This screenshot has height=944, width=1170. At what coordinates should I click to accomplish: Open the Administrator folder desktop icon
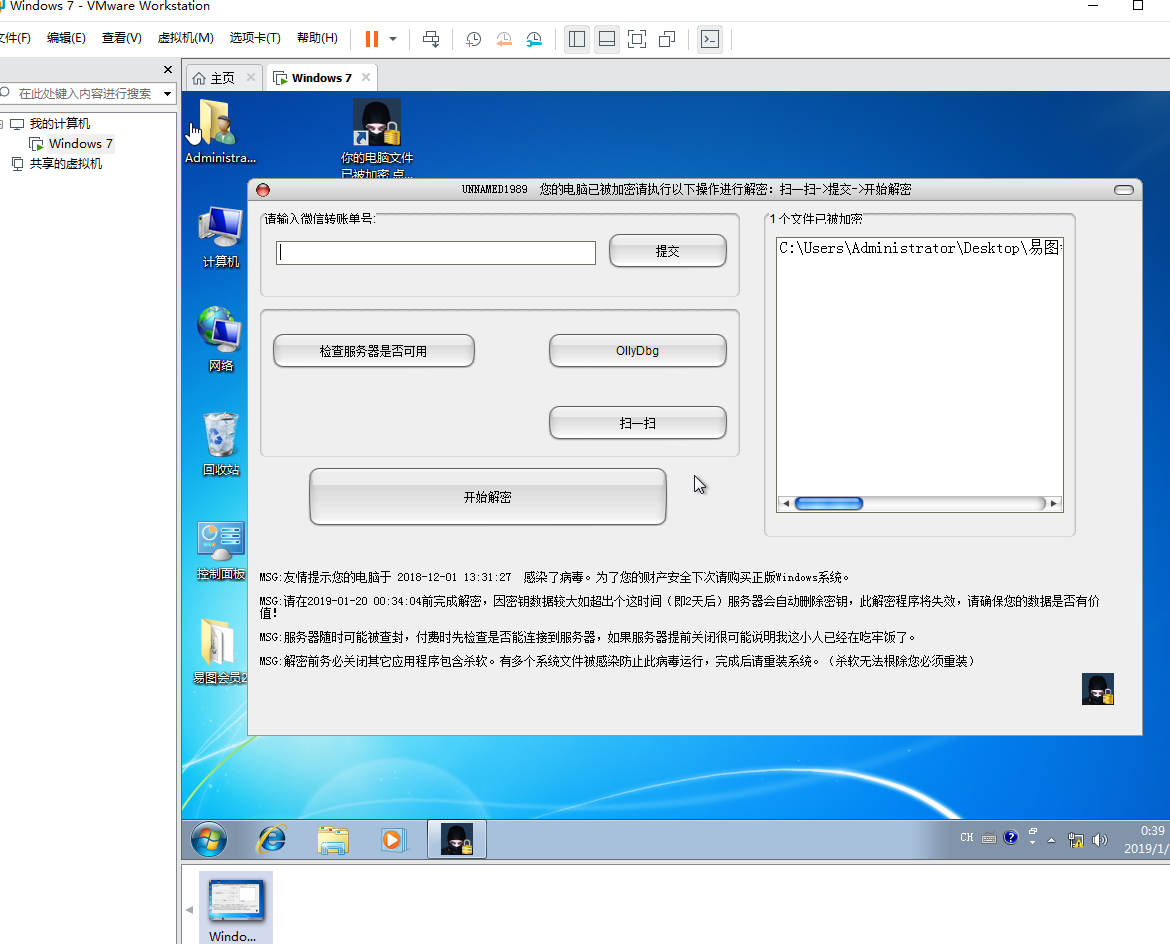coord(219,131)
